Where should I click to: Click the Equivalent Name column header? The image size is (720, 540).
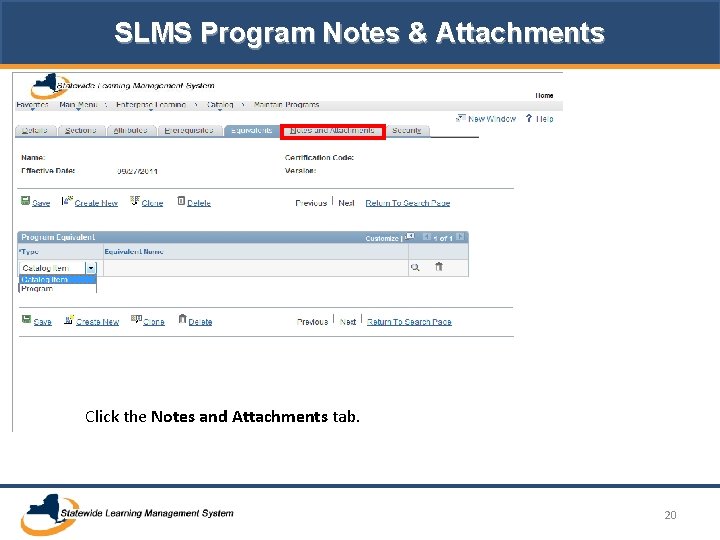coord(134,252)
